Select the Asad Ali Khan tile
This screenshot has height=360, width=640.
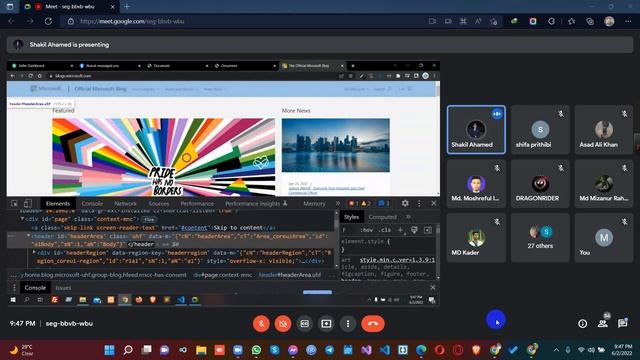[604, 130]
